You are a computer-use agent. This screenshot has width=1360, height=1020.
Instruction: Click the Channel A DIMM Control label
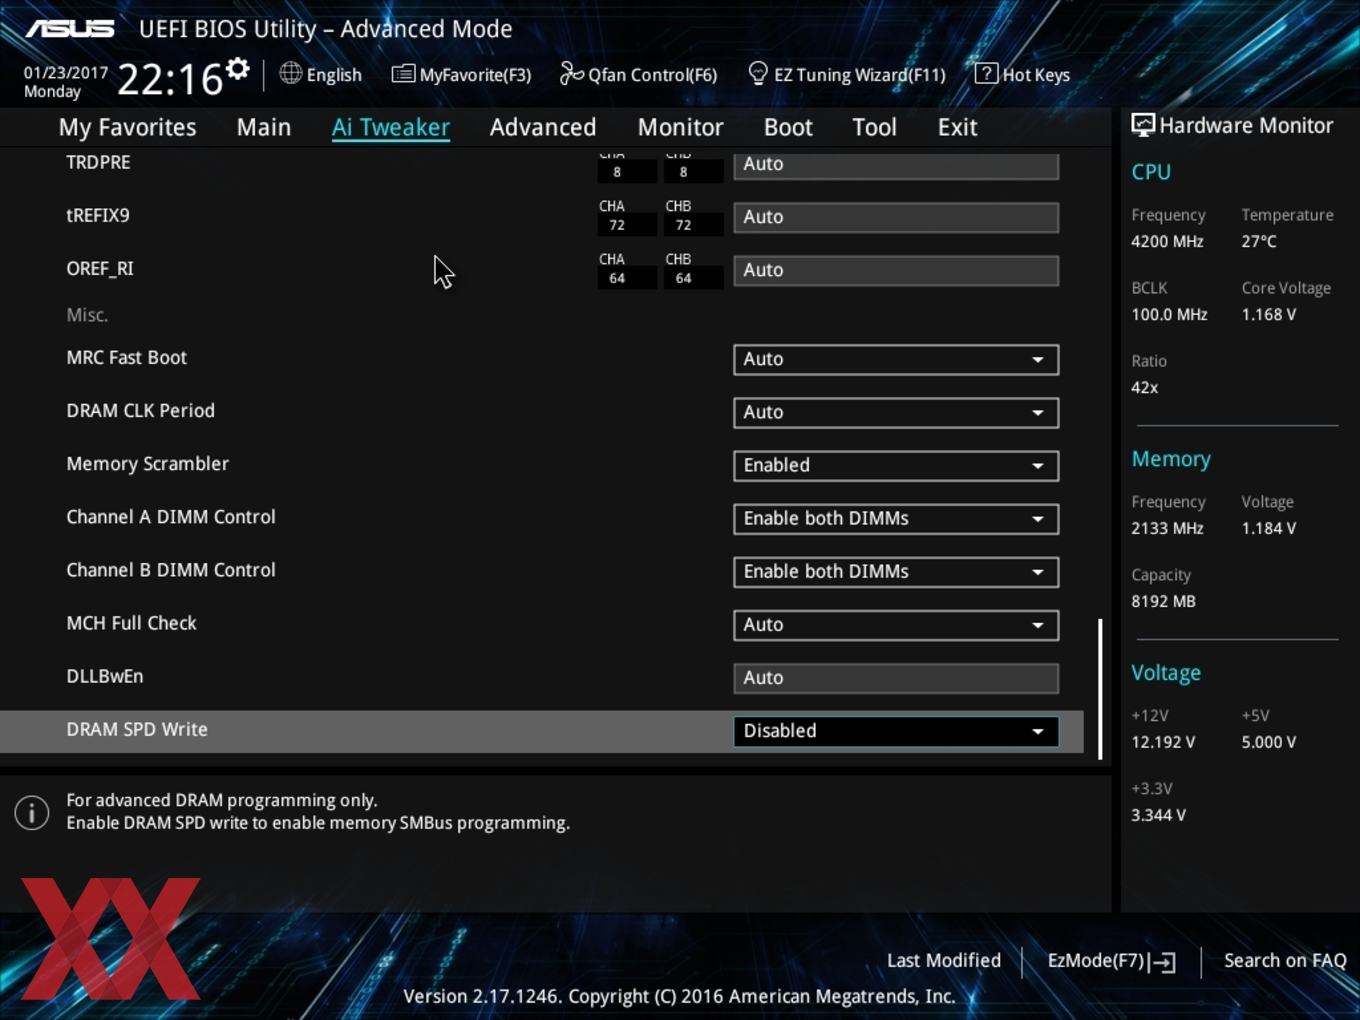point(171,517)
